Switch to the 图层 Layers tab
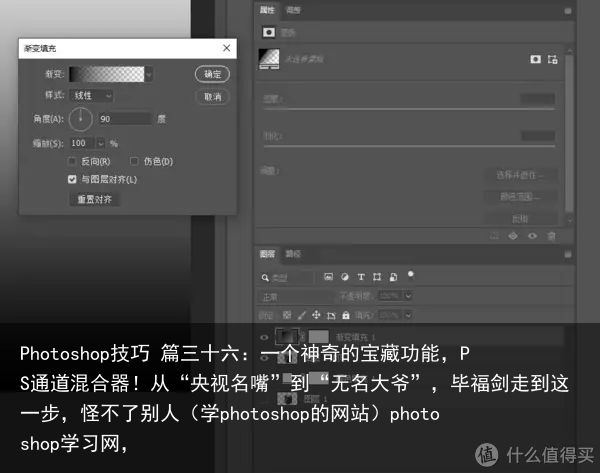 [x=267, y=254]
